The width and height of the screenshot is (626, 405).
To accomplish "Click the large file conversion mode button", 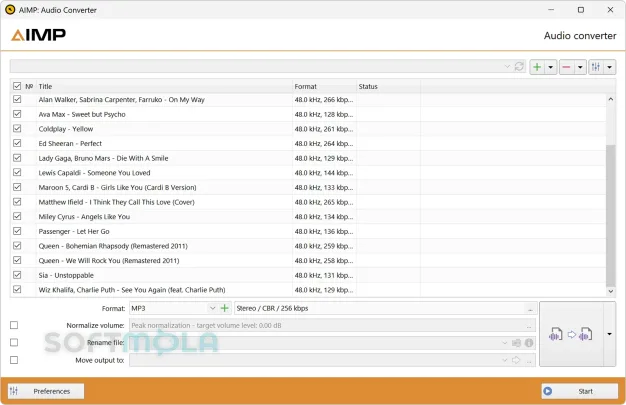I will (571, 334).
